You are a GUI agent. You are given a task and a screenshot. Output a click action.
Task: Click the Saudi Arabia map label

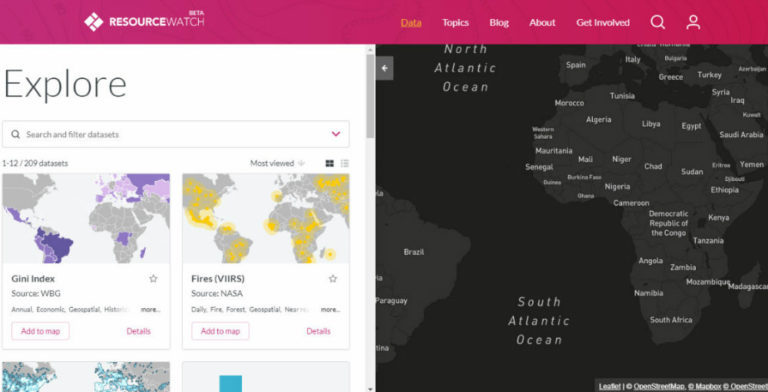click(741, 134)
